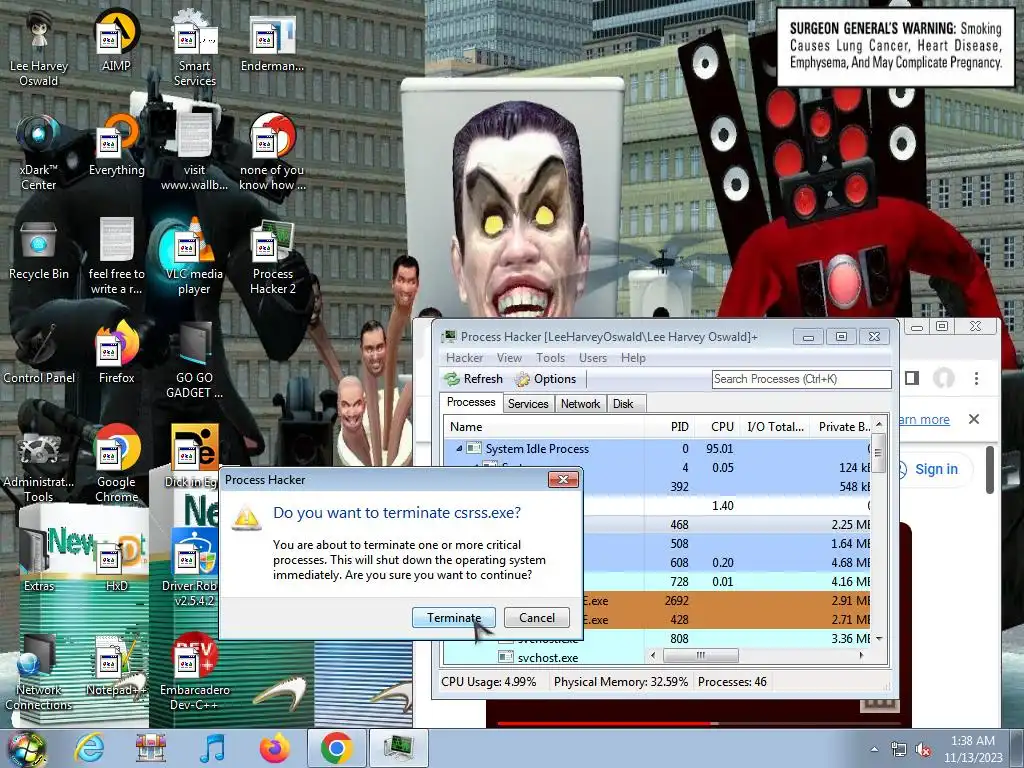Open the music note taskbar icon
The image size is (1024, 768).
click(213, 748)
